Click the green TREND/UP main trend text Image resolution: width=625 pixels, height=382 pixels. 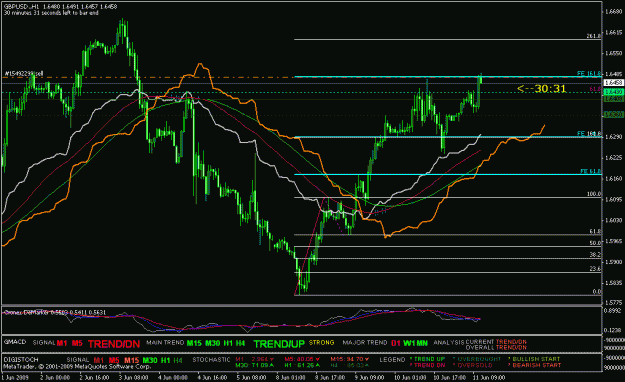279,344
